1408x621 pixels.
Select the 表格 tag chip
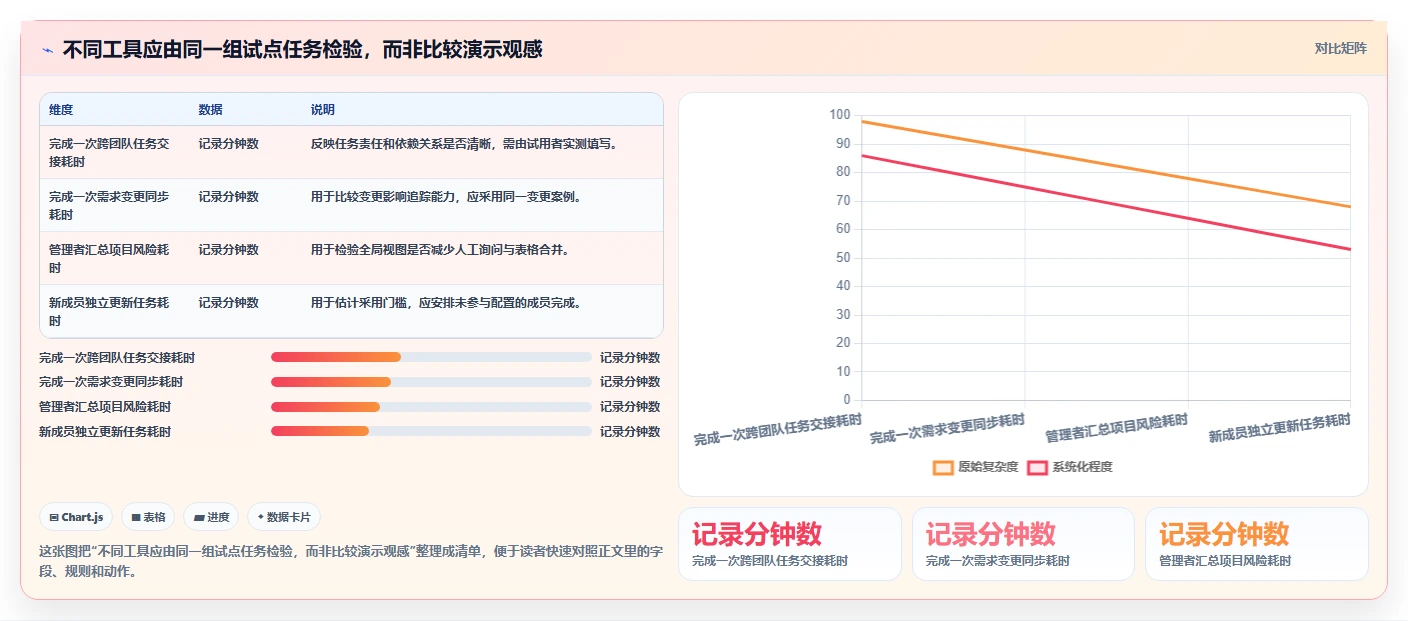148,517
